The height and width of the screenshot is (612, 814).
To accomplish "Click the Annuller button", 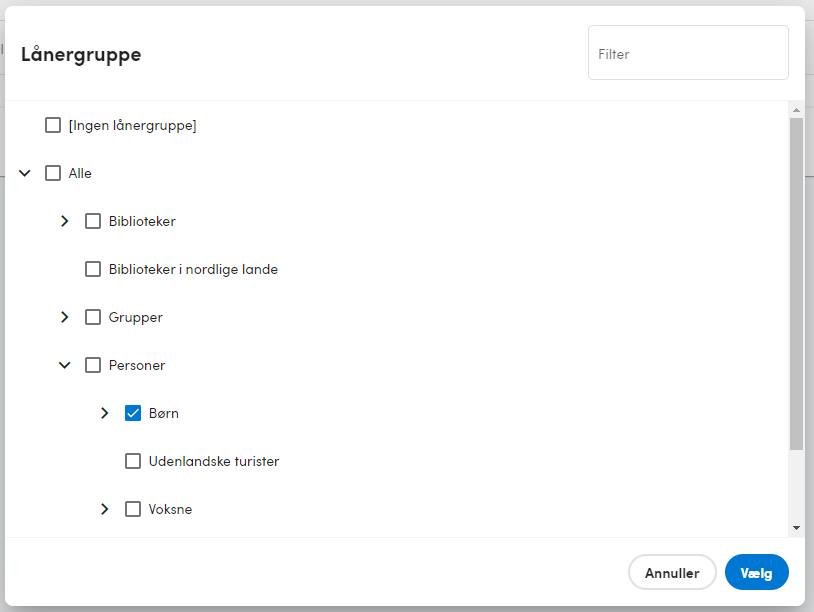I will tap(672, 573).
